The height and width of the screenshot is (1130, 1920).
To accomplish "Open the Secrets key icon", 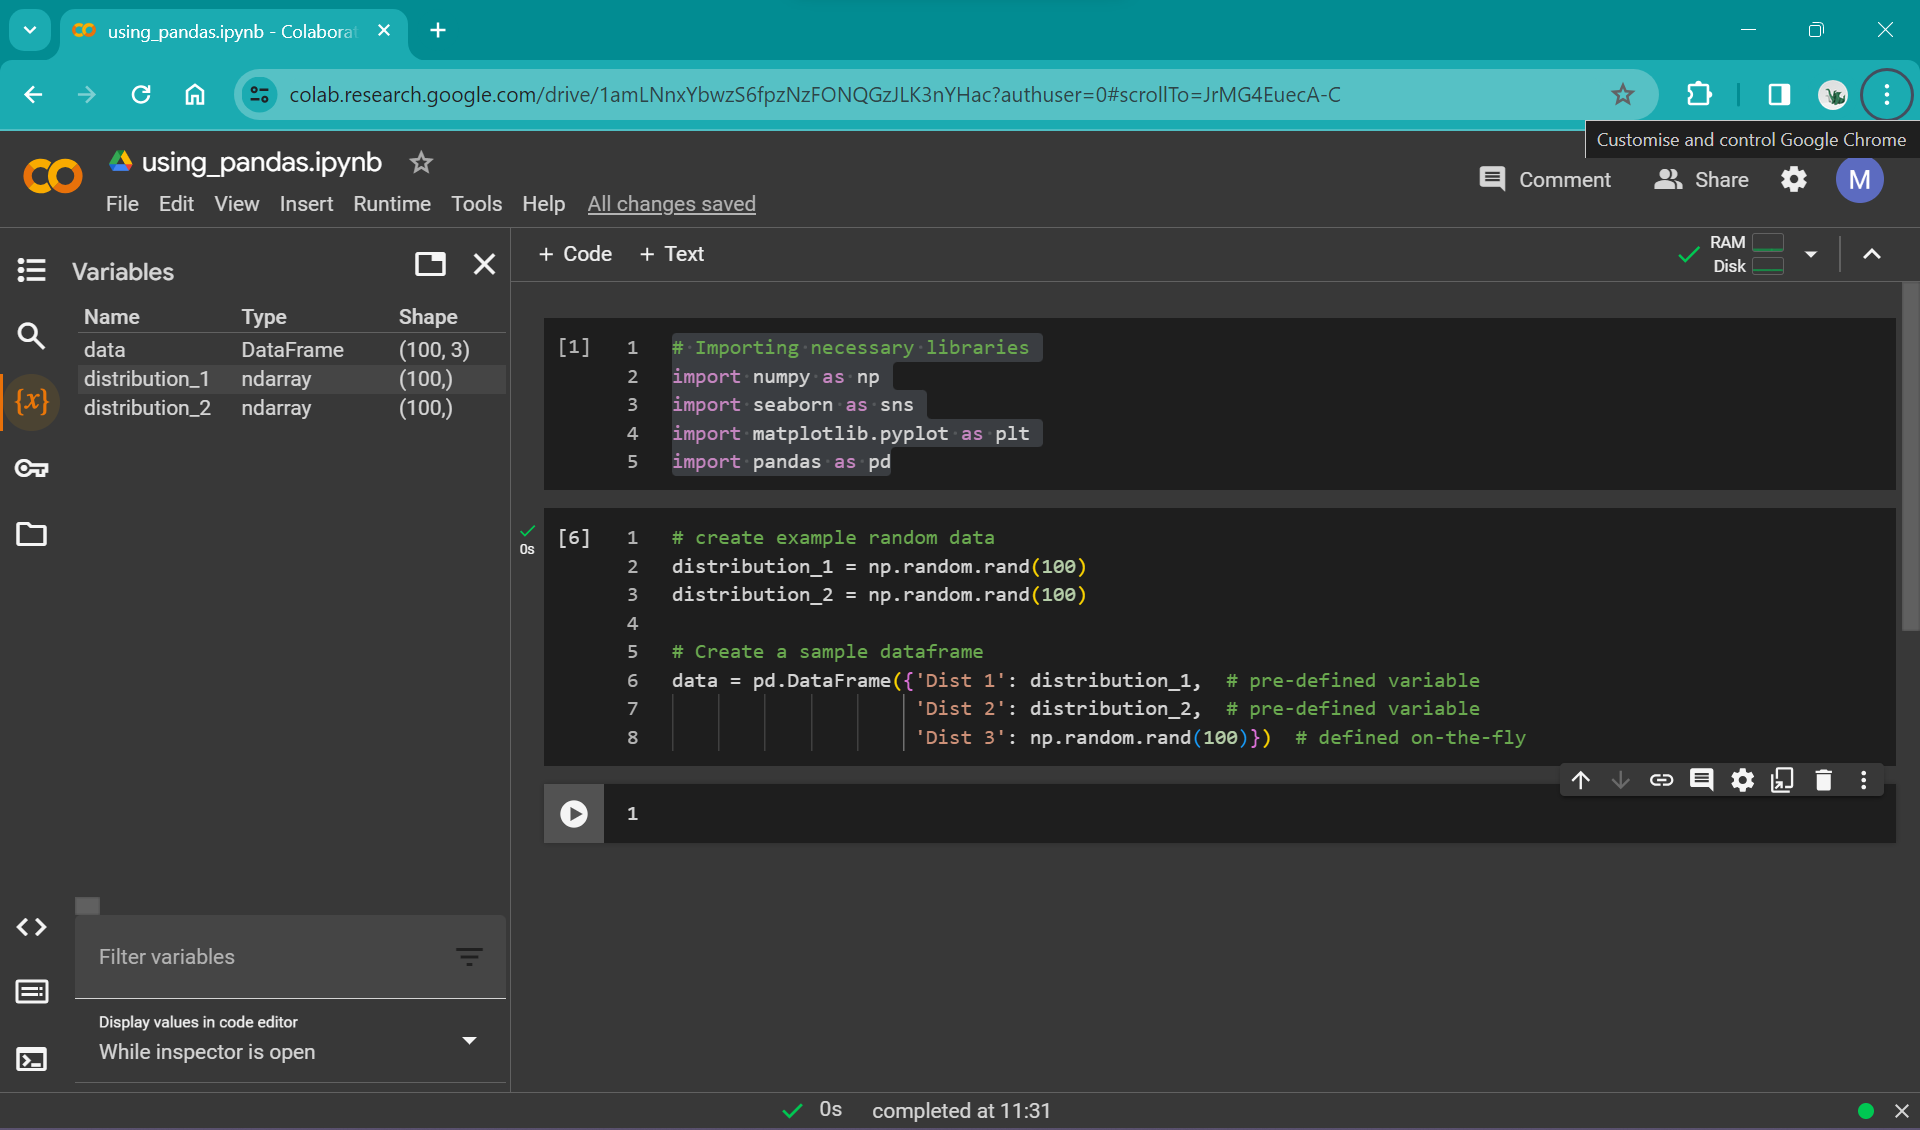I will click(31, 468).
